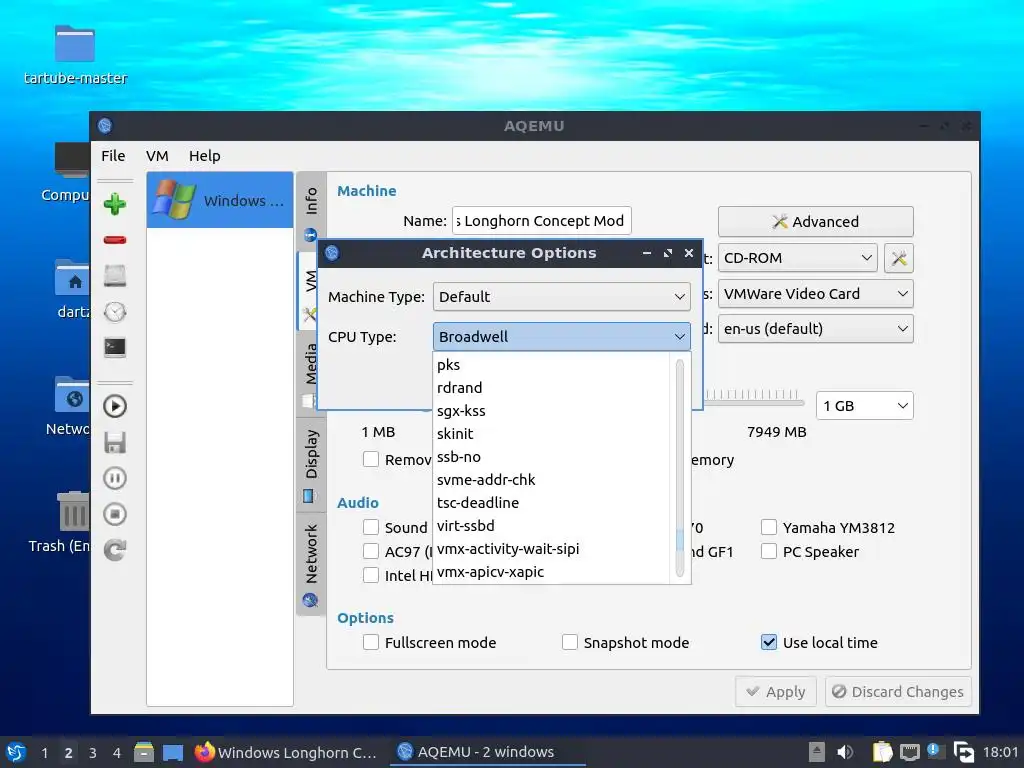Open the taskbar start menu icon
1024x768 pixels.
(16, 752)
